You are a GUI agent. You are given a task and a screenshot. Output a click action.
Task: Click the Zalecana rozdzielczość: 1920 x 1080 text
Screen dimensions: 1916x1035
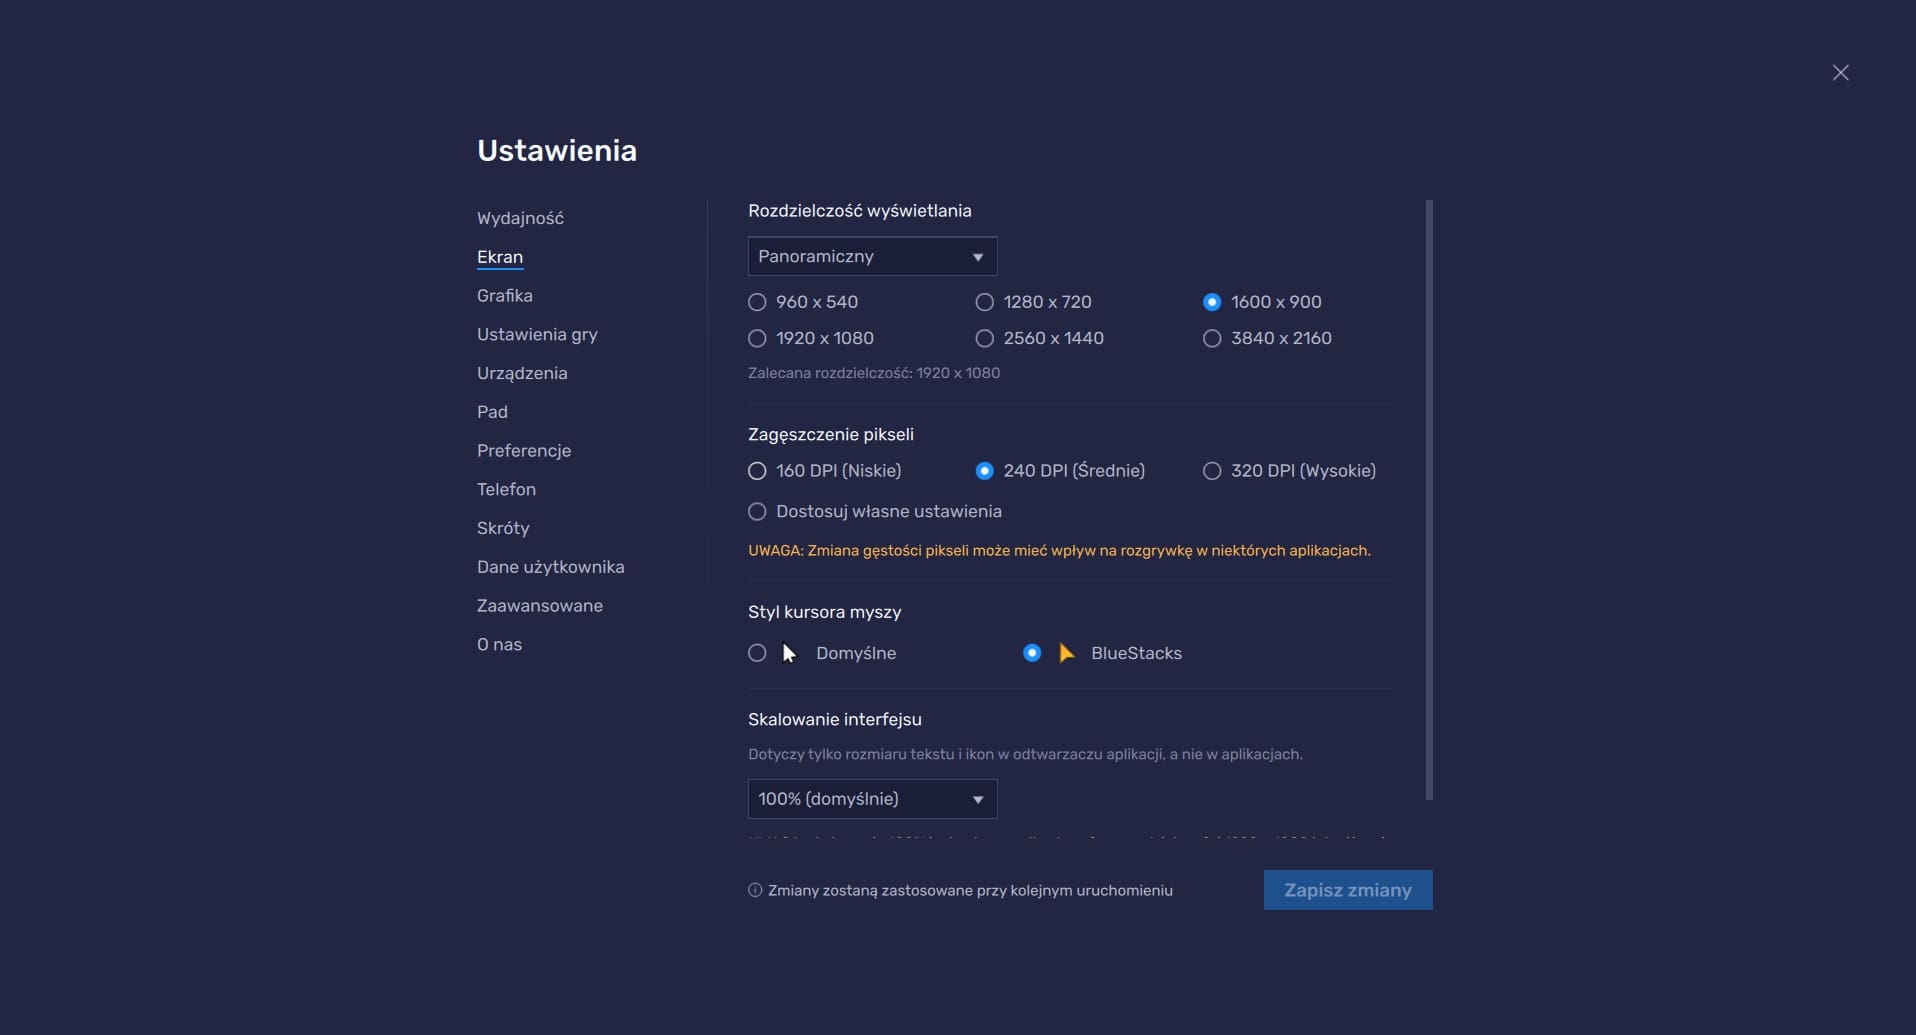[874, 373]
